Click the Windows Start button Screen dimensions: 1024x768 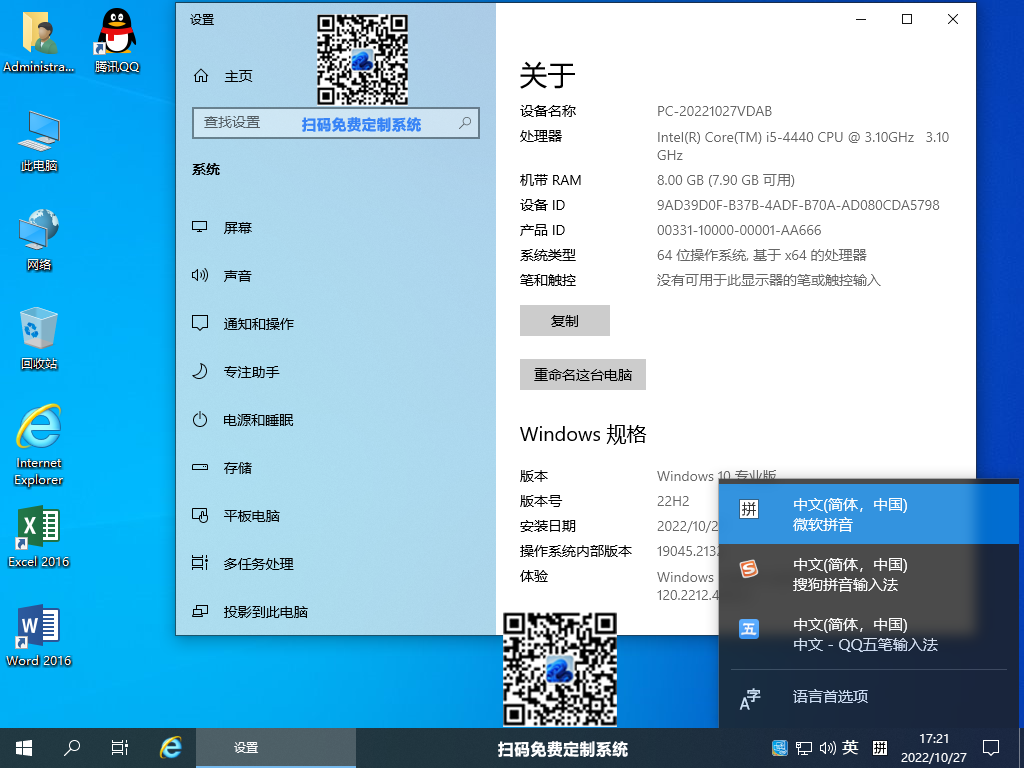pos(23,747)
